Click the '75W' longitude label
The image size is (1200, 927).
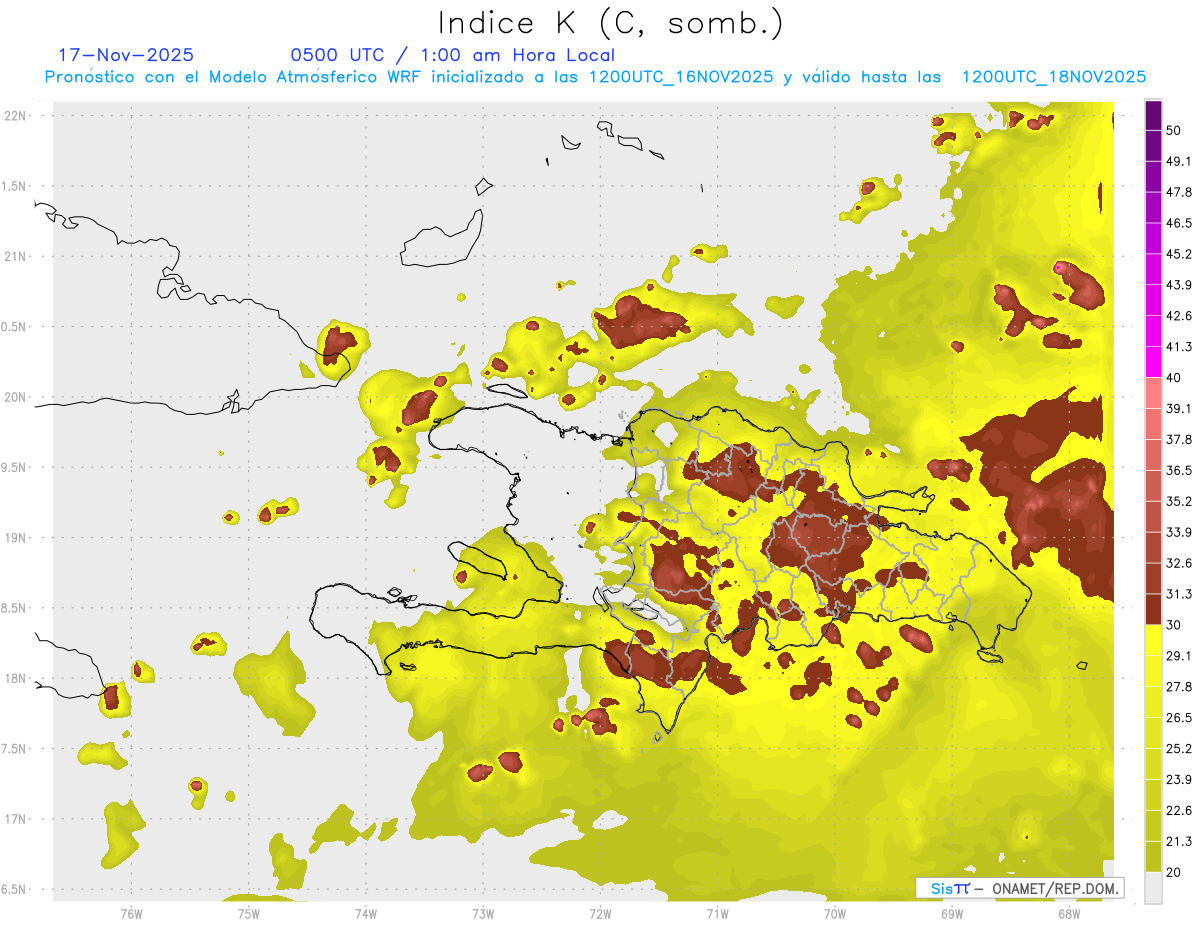tap(249, 914)
